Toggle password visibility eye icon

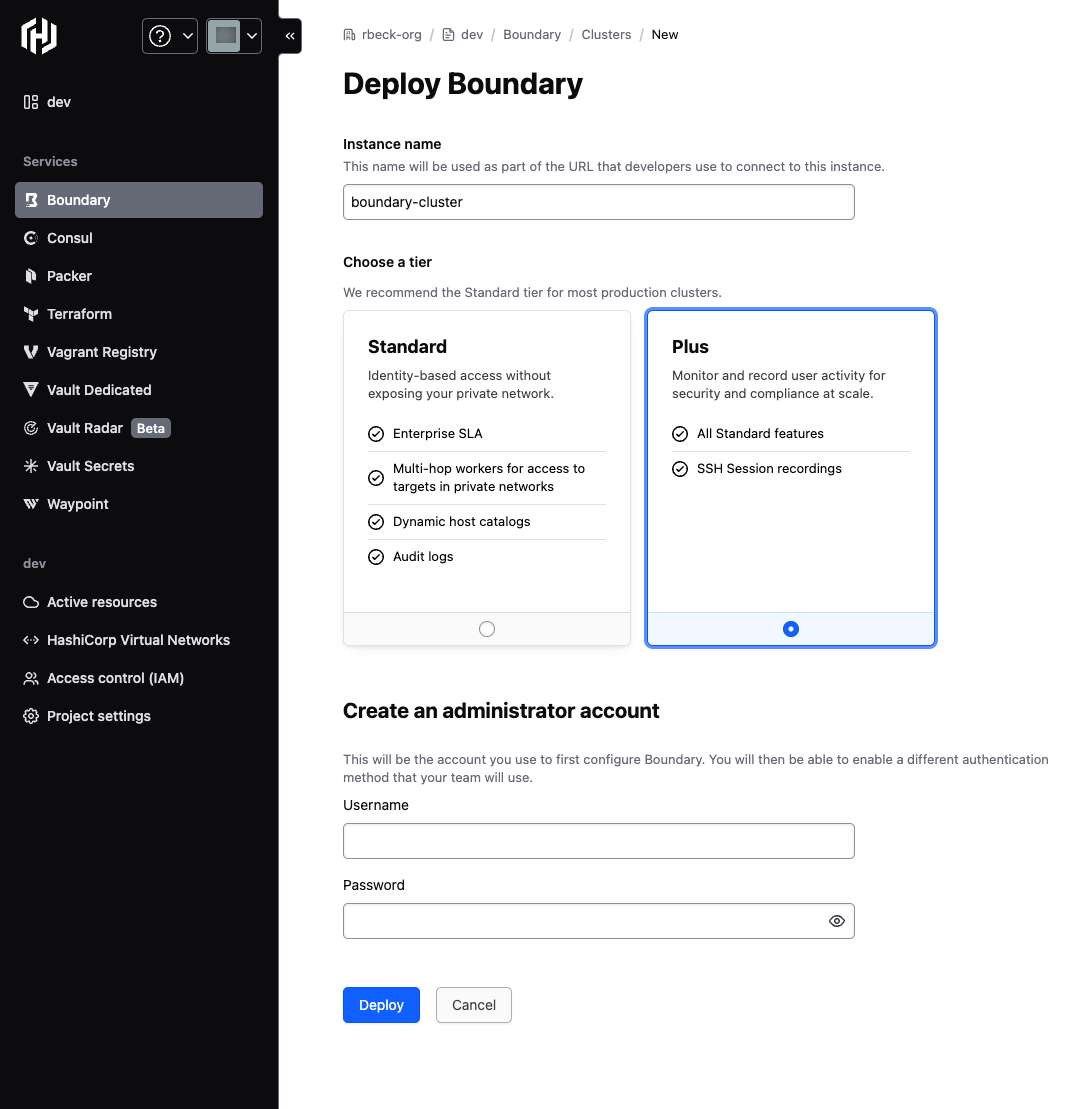click(x=837, y=921)
